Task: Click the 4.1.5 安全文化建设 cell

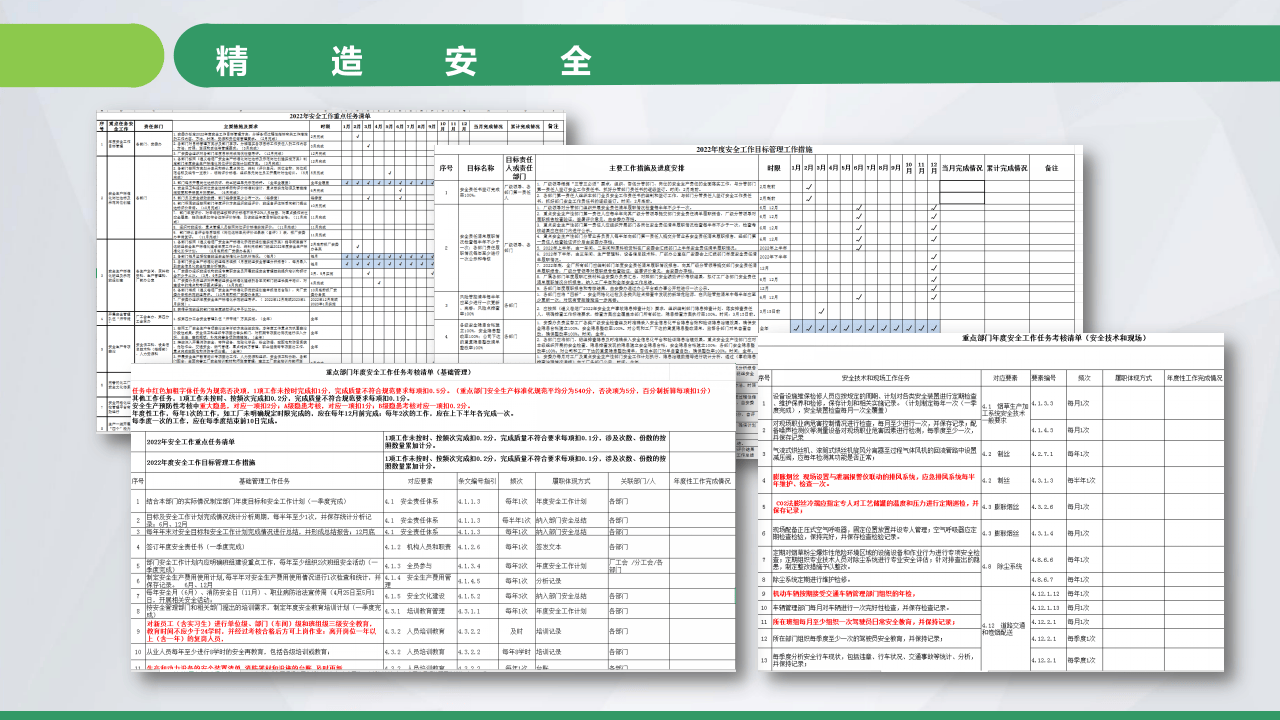Action: (x=419, y=595)
